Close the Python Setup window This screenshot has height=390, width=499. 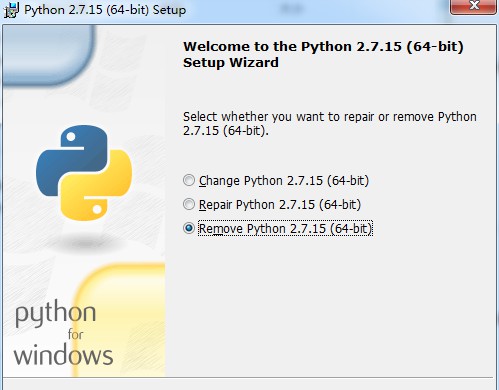pos(473,7)
